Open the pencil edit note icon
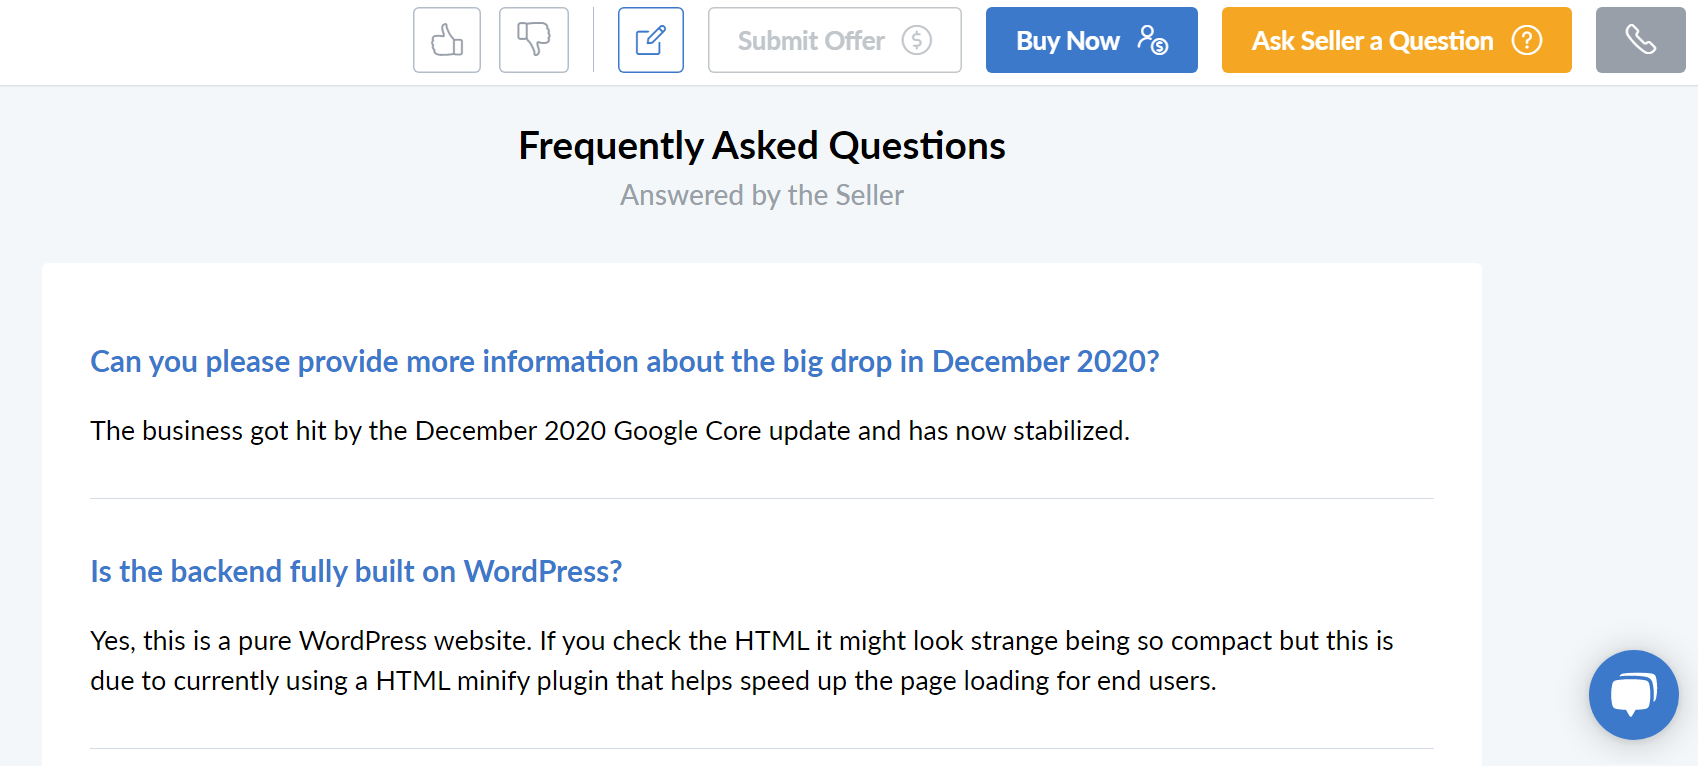Viewport: 1698px width, 766px height. click(651, 40)
